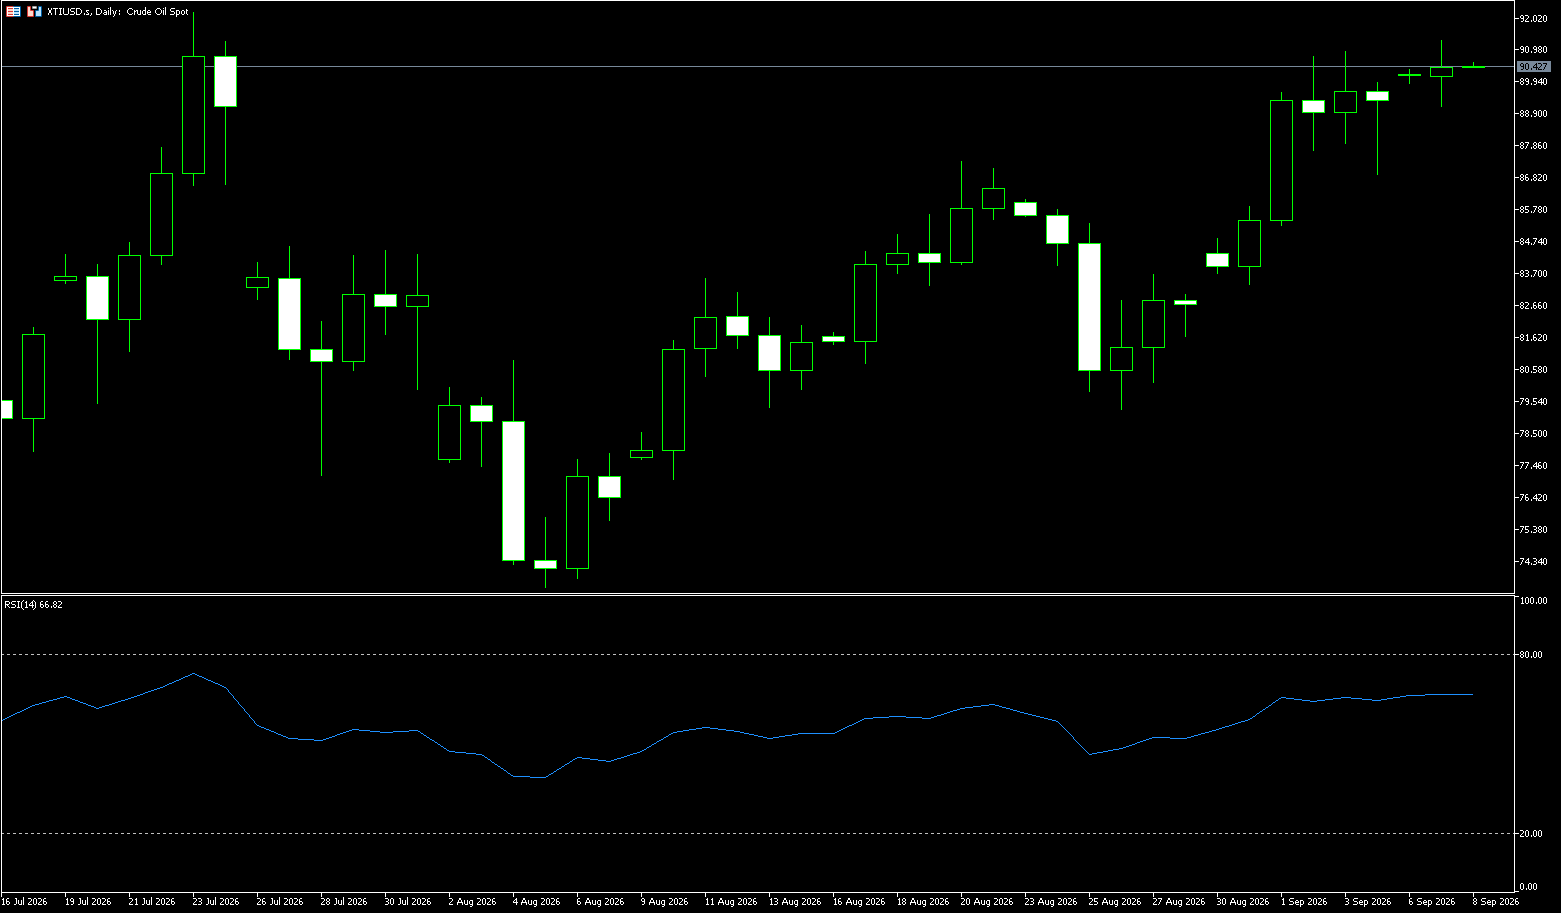Click the large white candle on 4 Aug 2026
The width and height of the screenshot is (1561, 913).
[x=513, y=490]
